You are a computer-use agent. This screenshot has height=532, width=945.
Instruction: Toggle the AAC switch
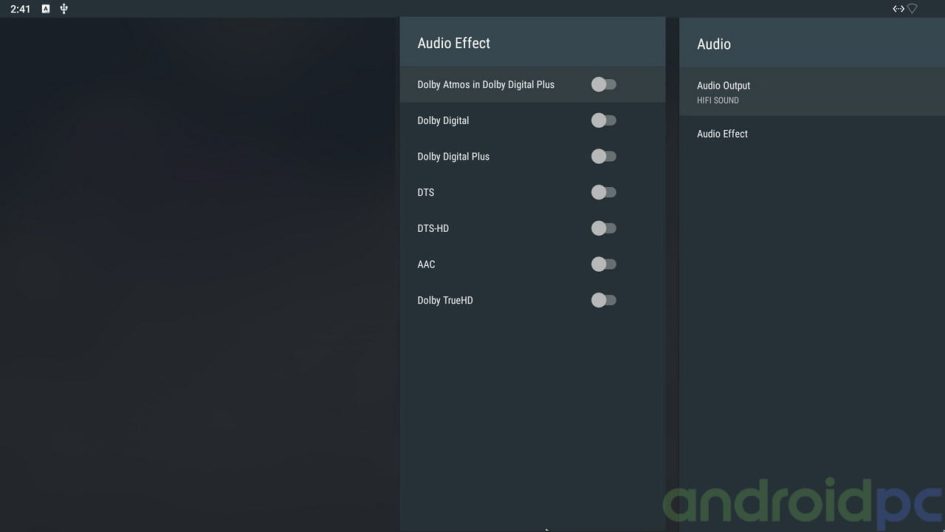click(603, 264)
